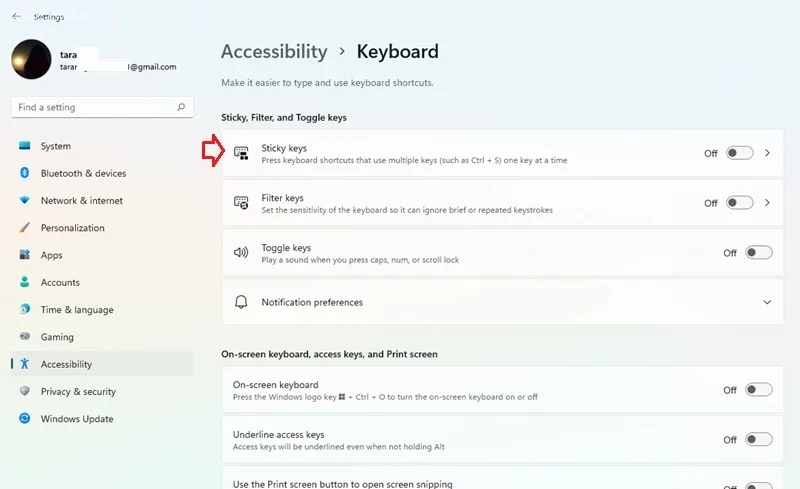Click the back arrow beside Settings

[x=16, y=16]
